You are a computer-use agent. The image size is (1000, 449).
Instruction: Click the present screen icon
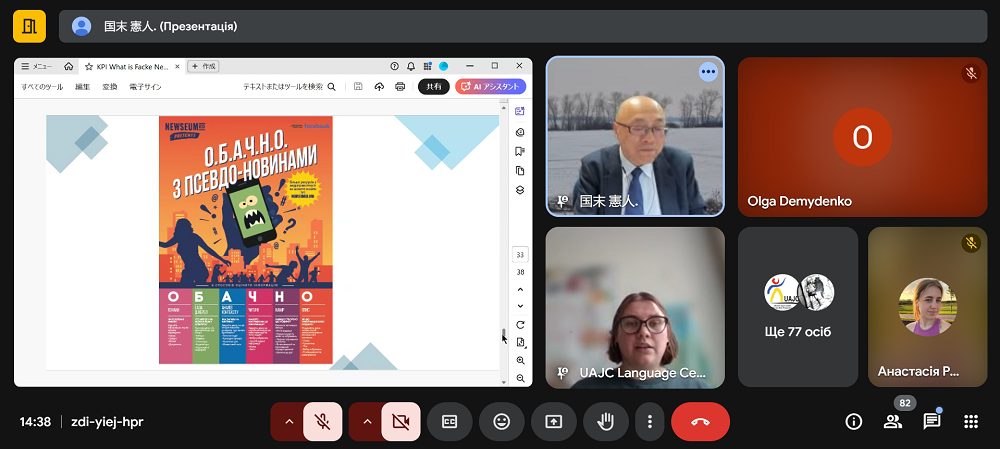click(x=553, y=422)
